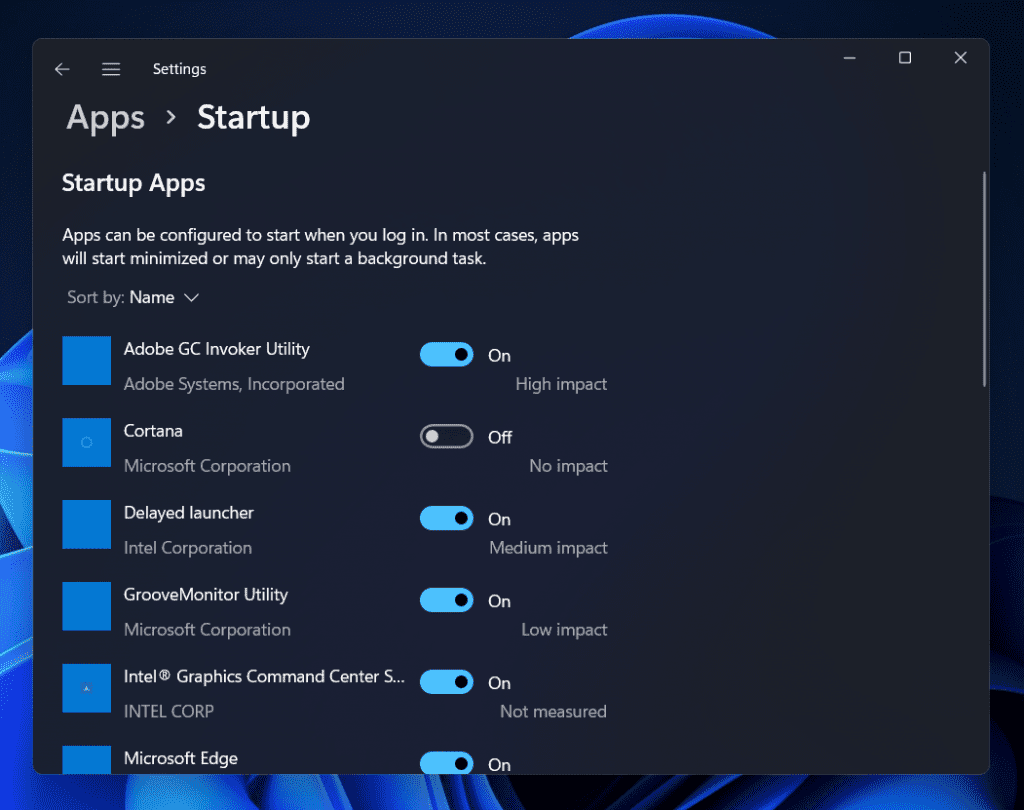Minimize the Settings window
1024x810 pixels.
pos(849,57)
